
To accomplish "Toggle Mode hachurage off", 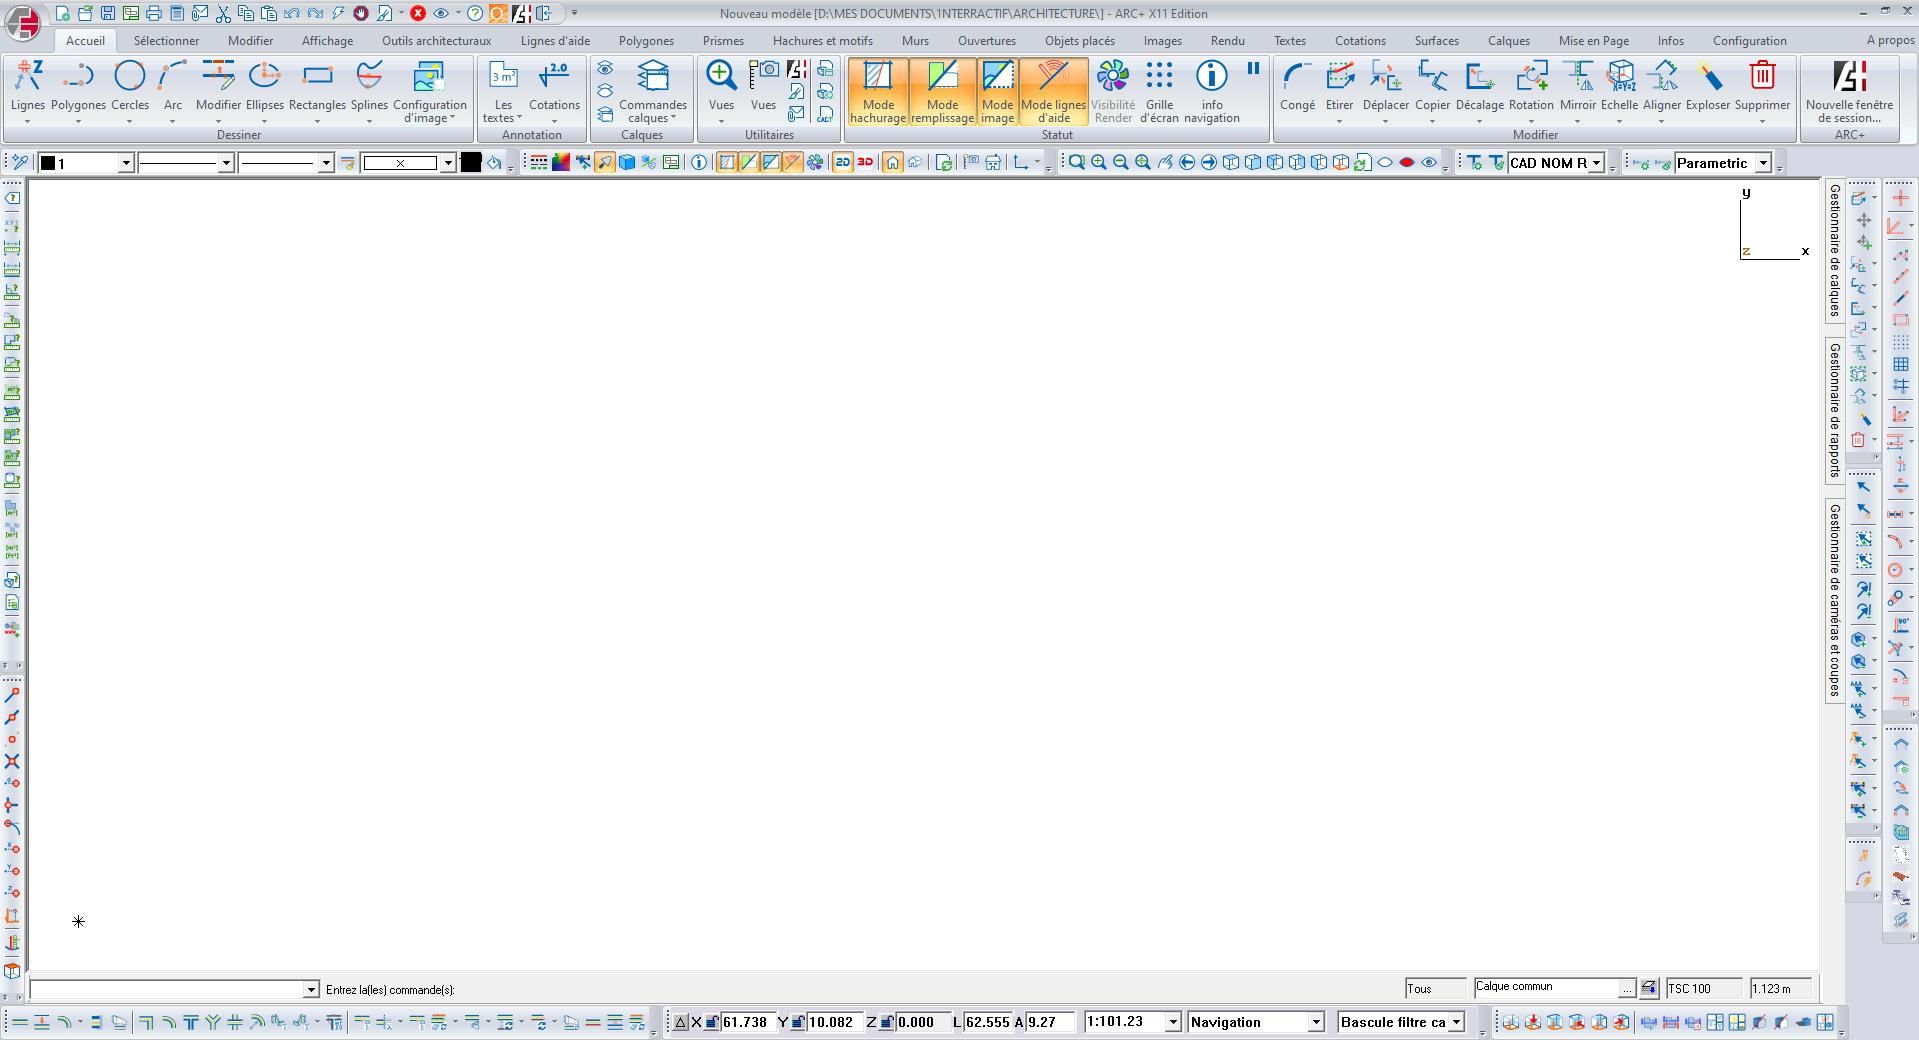I will point(878,91).
